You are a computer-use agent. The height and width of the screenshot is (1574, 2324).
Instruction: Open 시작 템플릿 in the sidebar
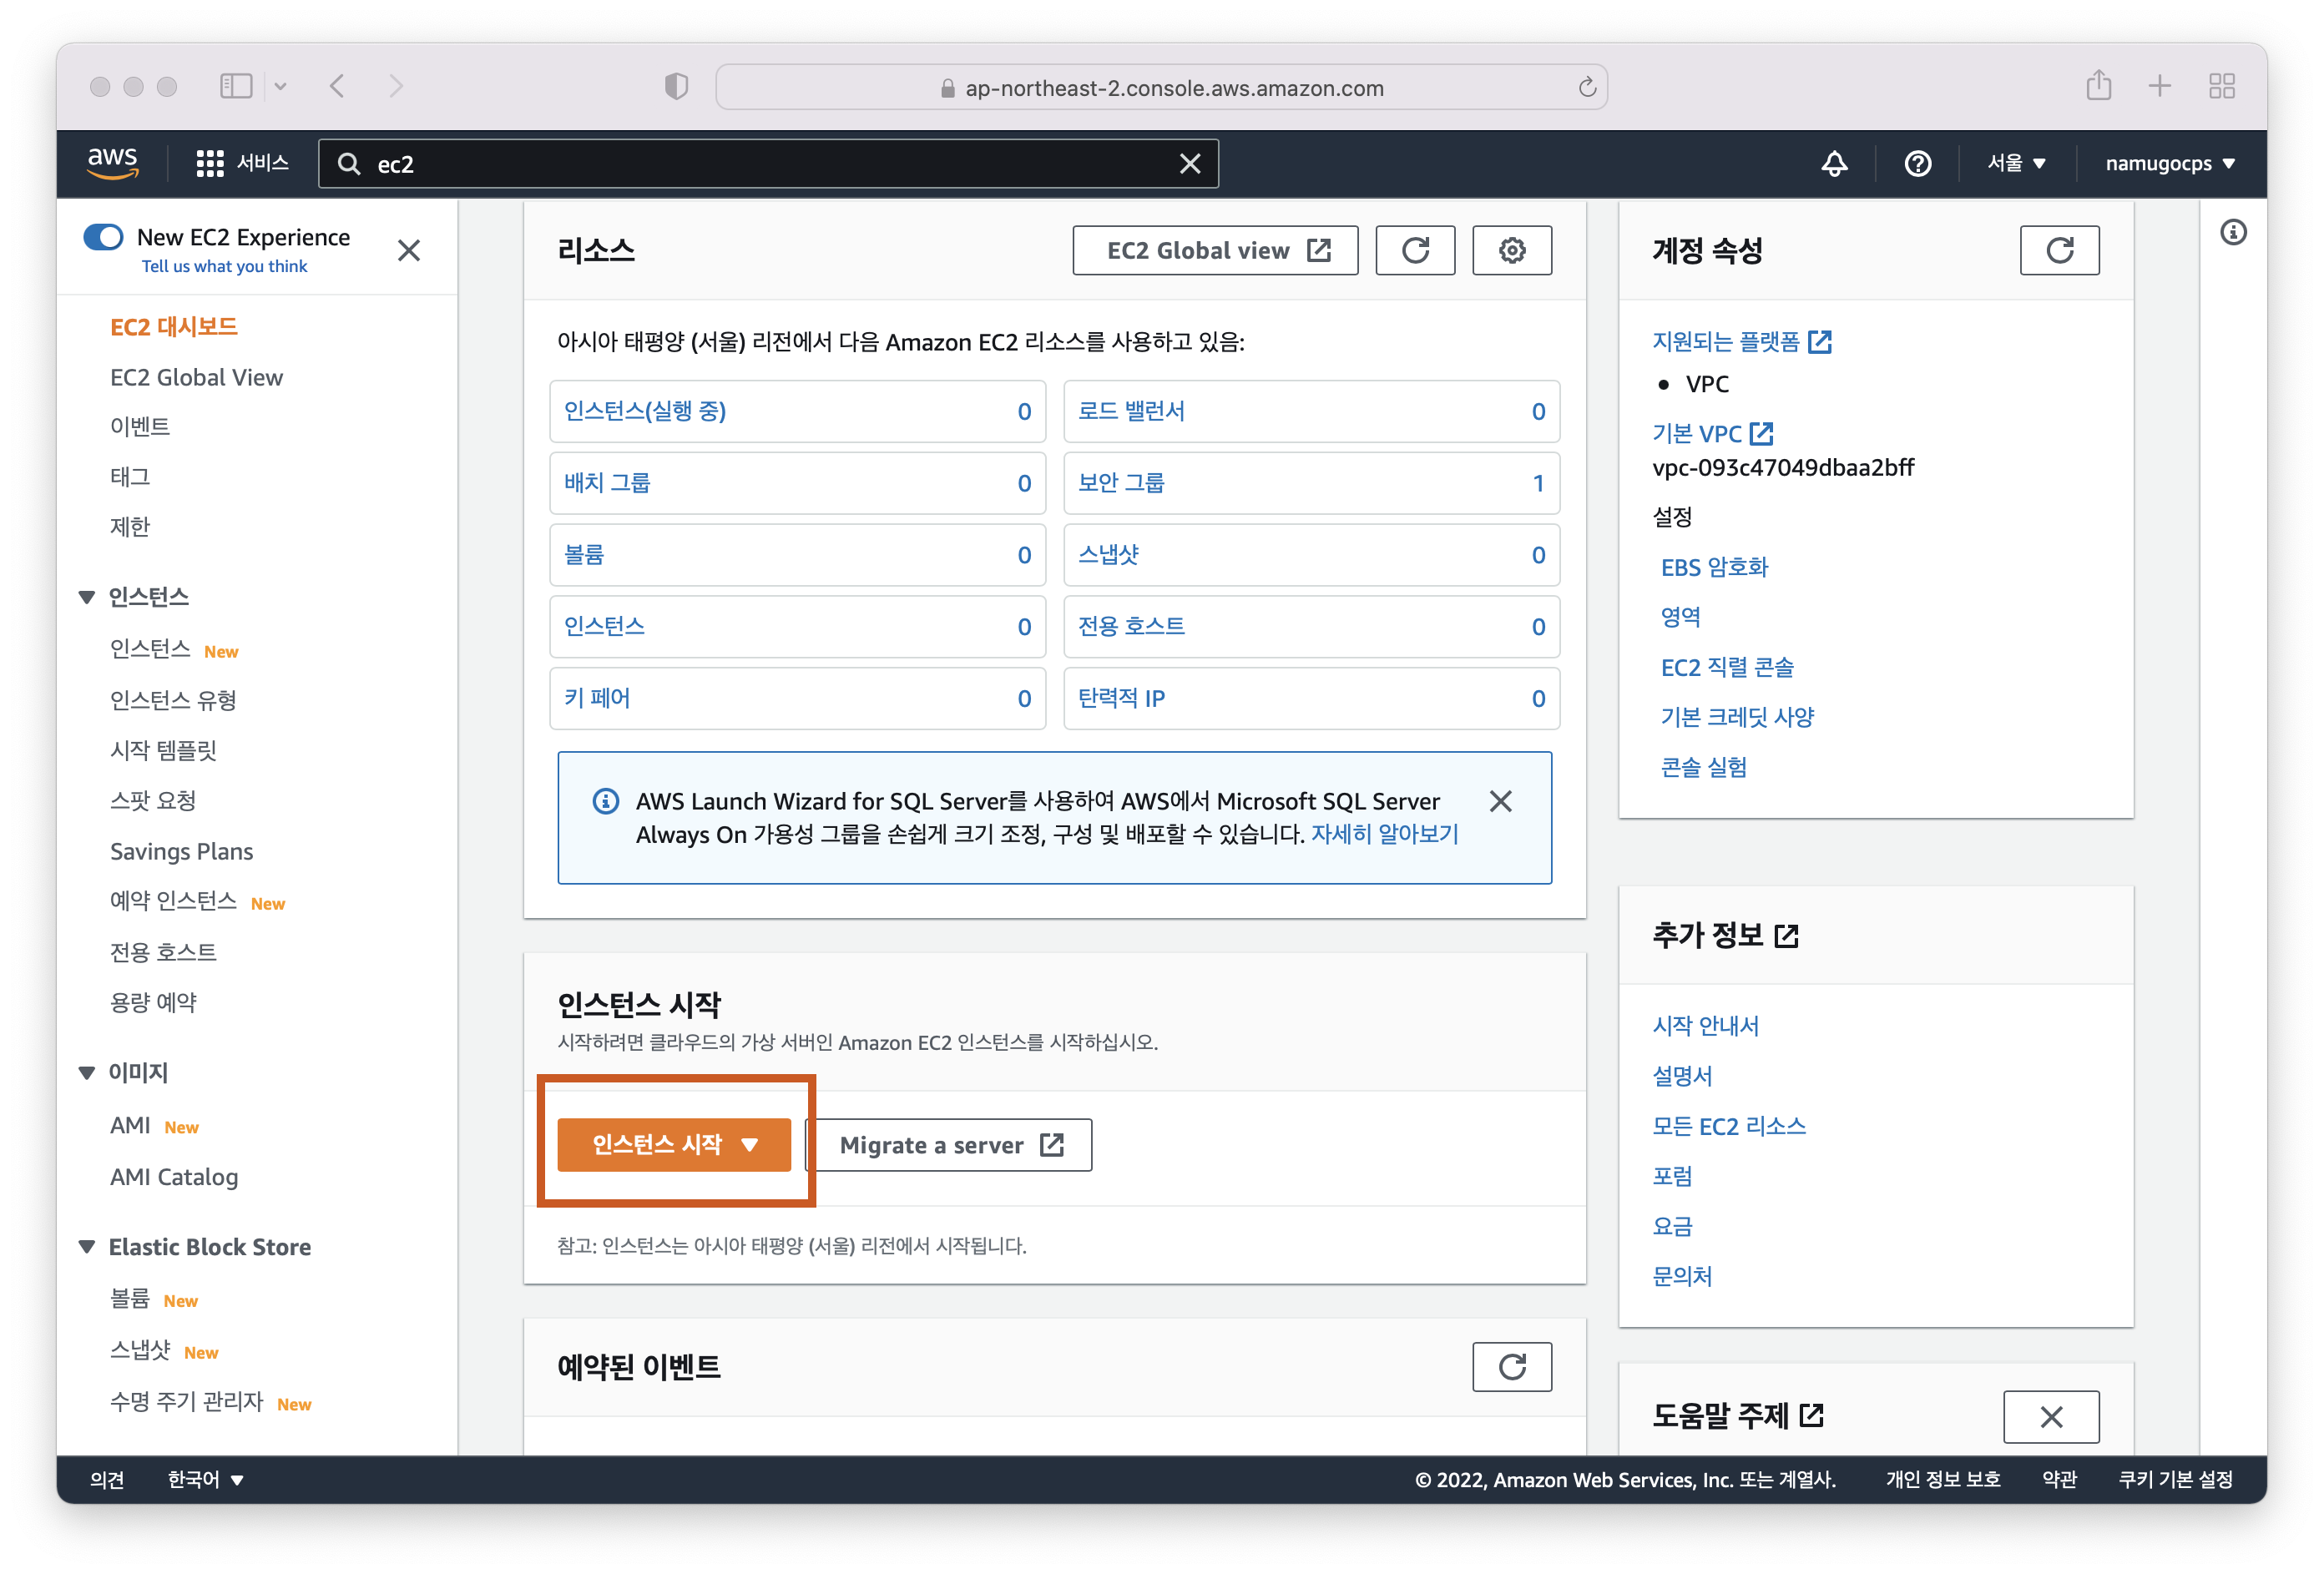click(163, 750)
